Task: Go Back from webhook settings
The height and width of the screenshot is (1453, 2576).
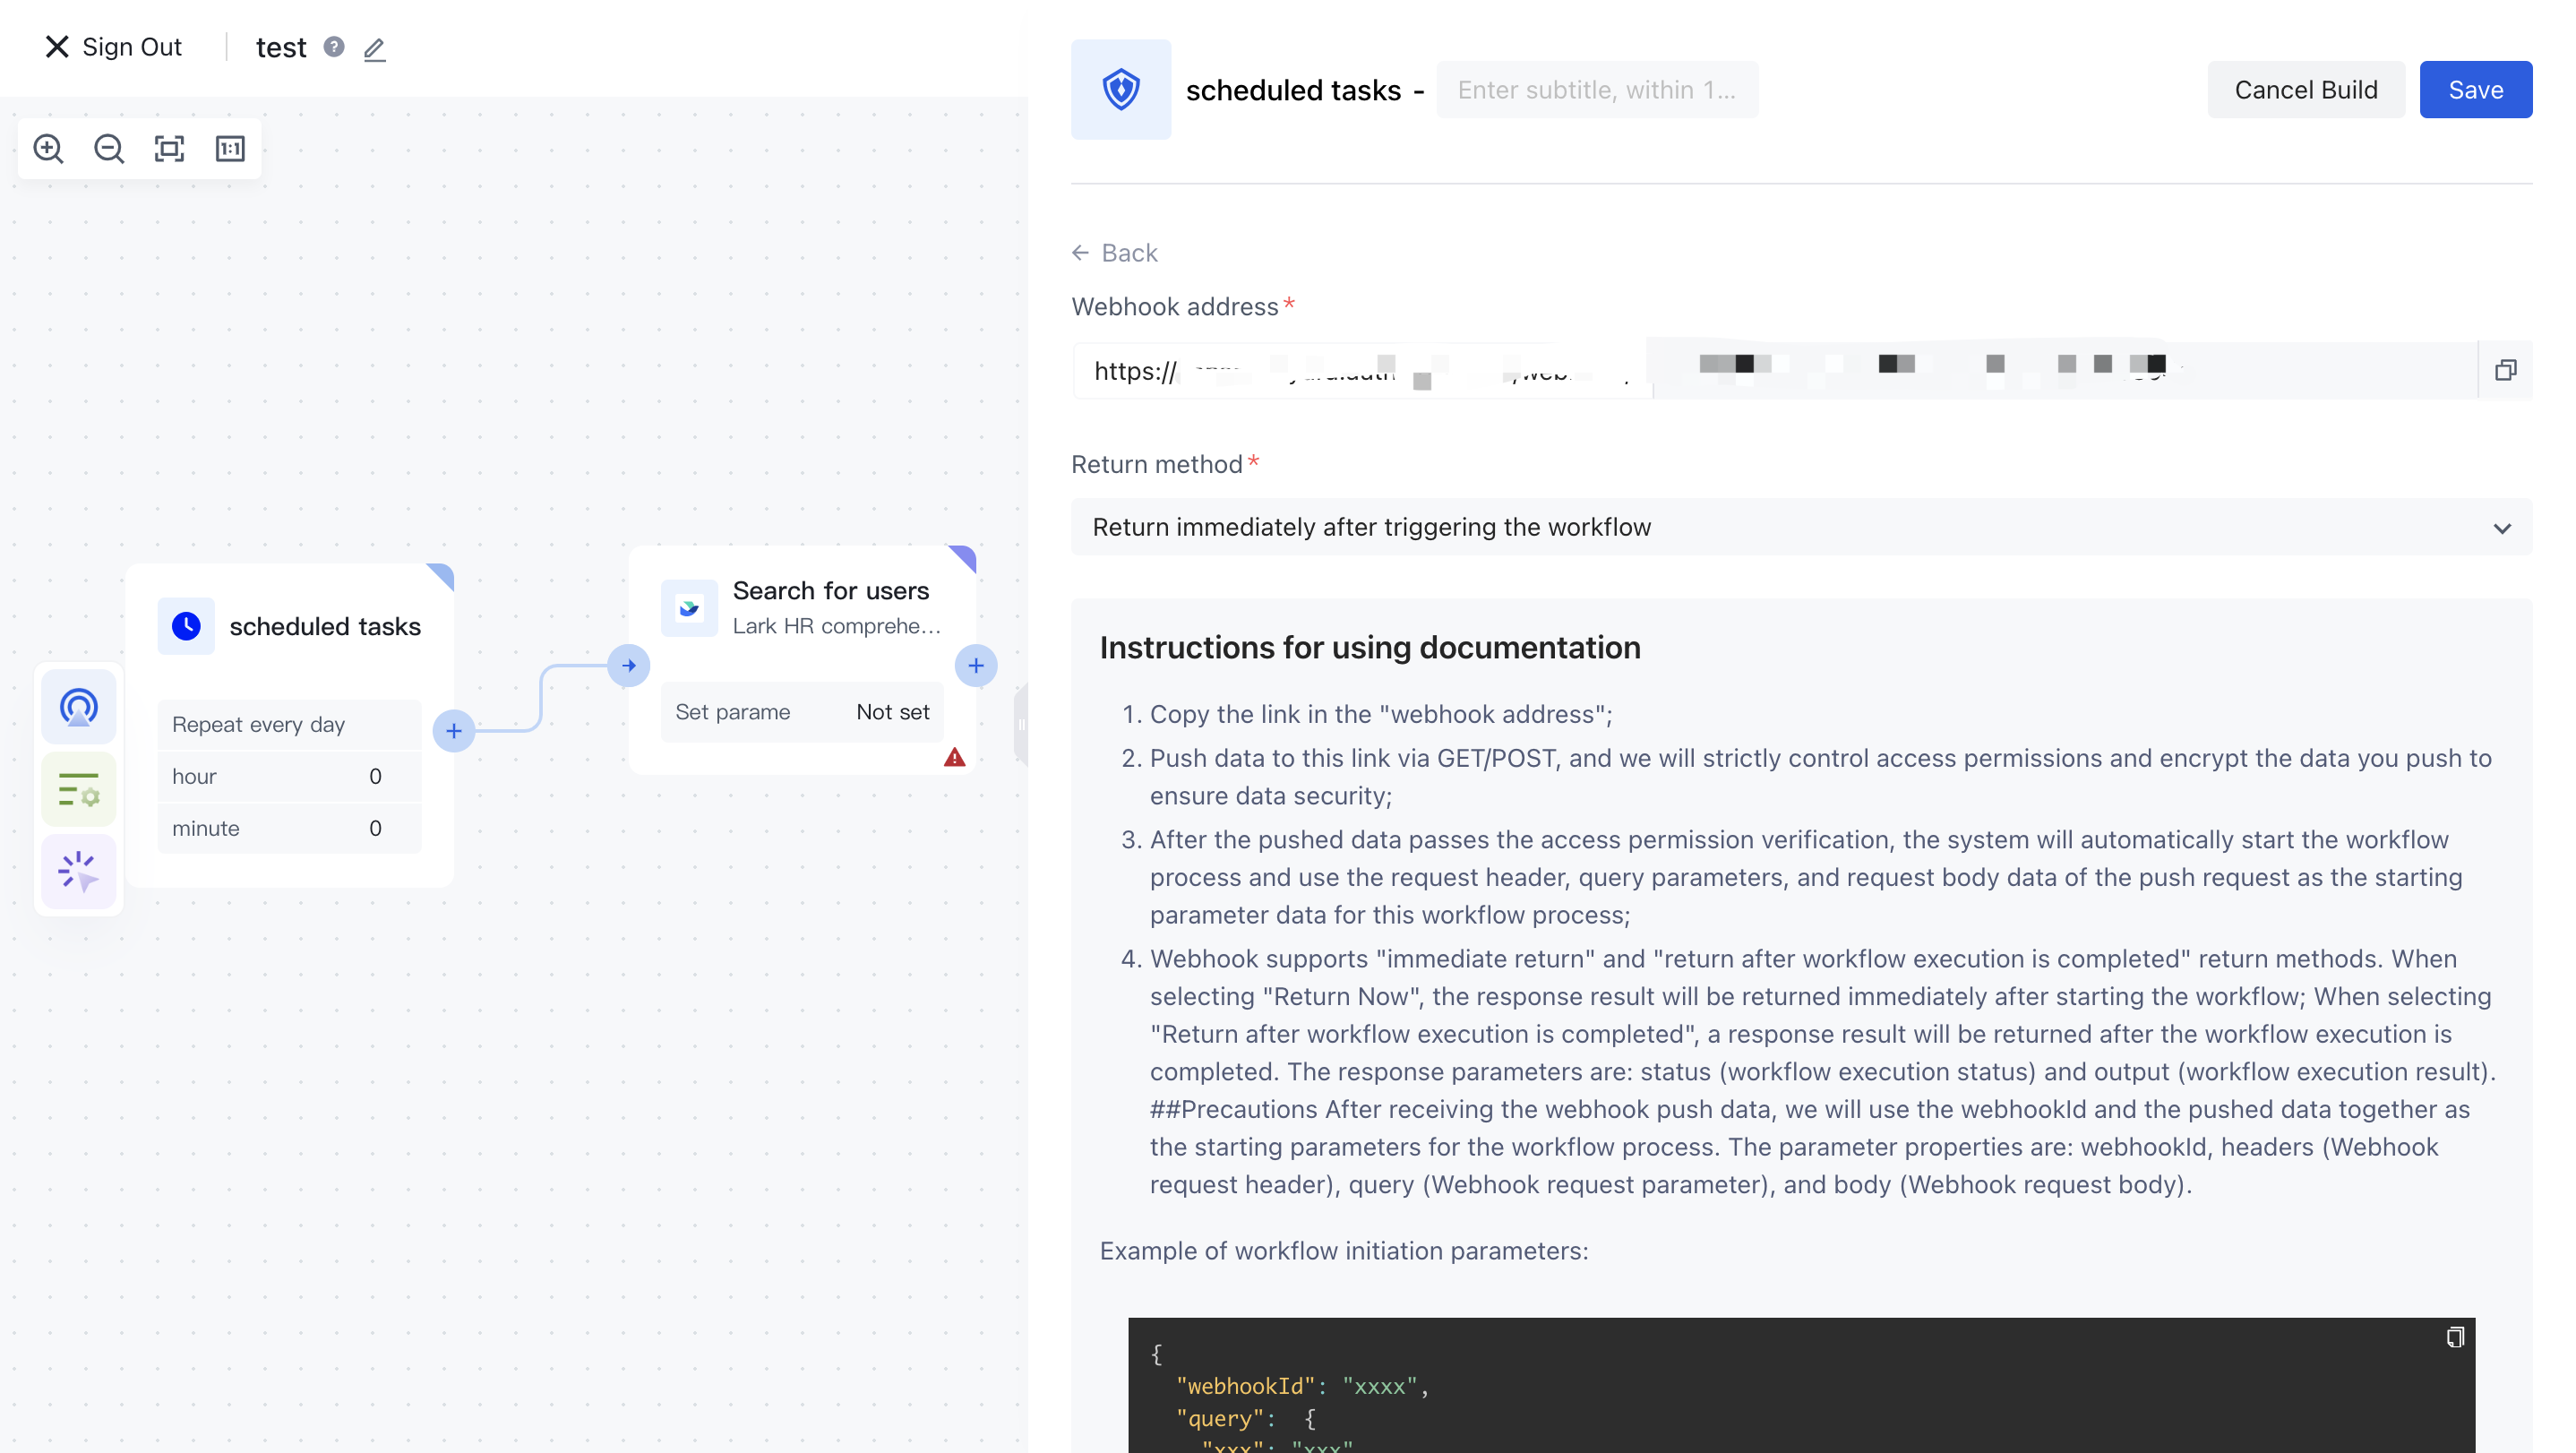Action: point(1114,252)
